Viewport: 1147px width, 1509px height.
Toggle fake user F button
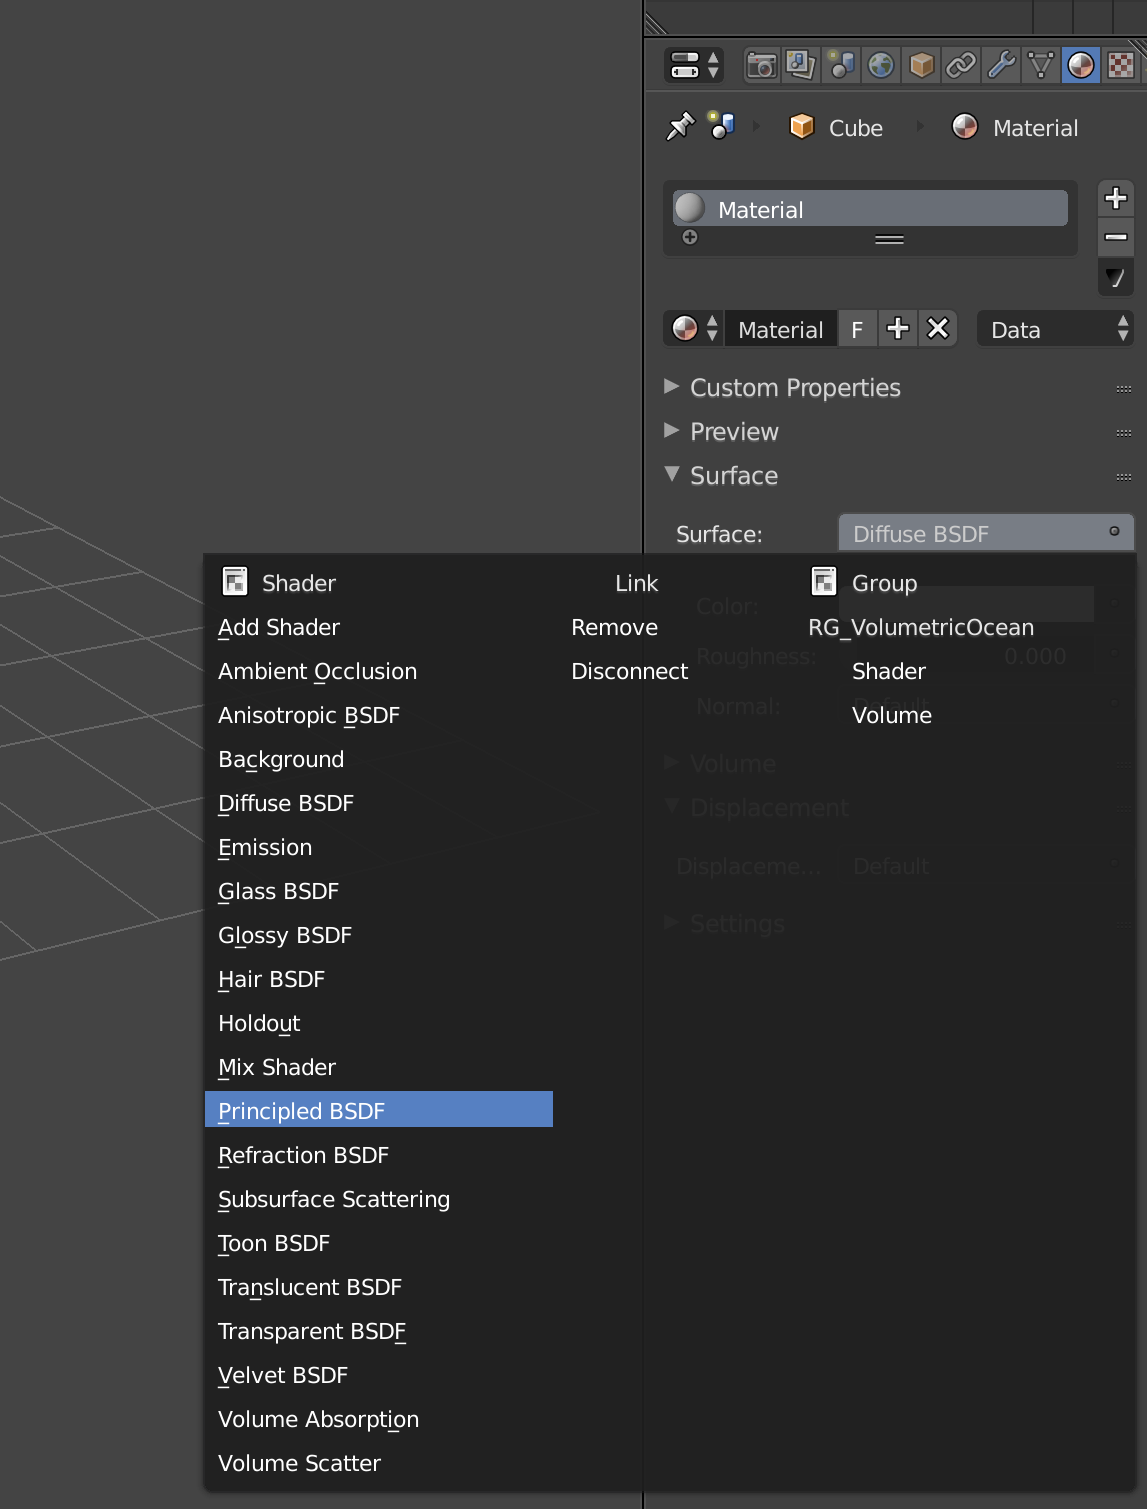(857, 329)
